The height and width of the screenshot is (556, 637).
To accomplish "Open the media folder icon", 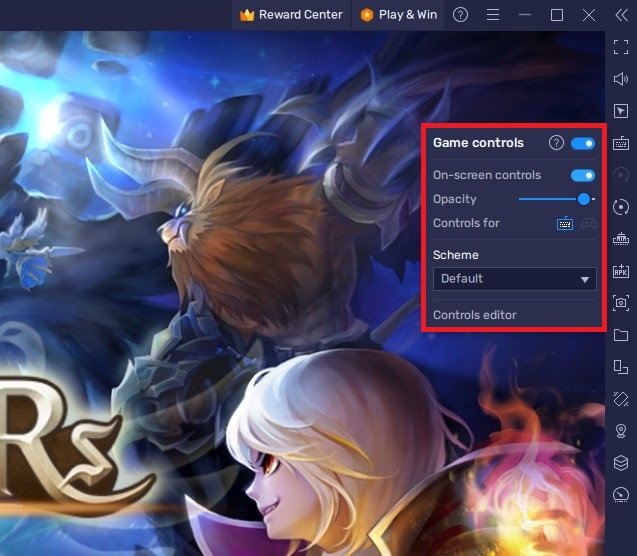I will point(621,335).
